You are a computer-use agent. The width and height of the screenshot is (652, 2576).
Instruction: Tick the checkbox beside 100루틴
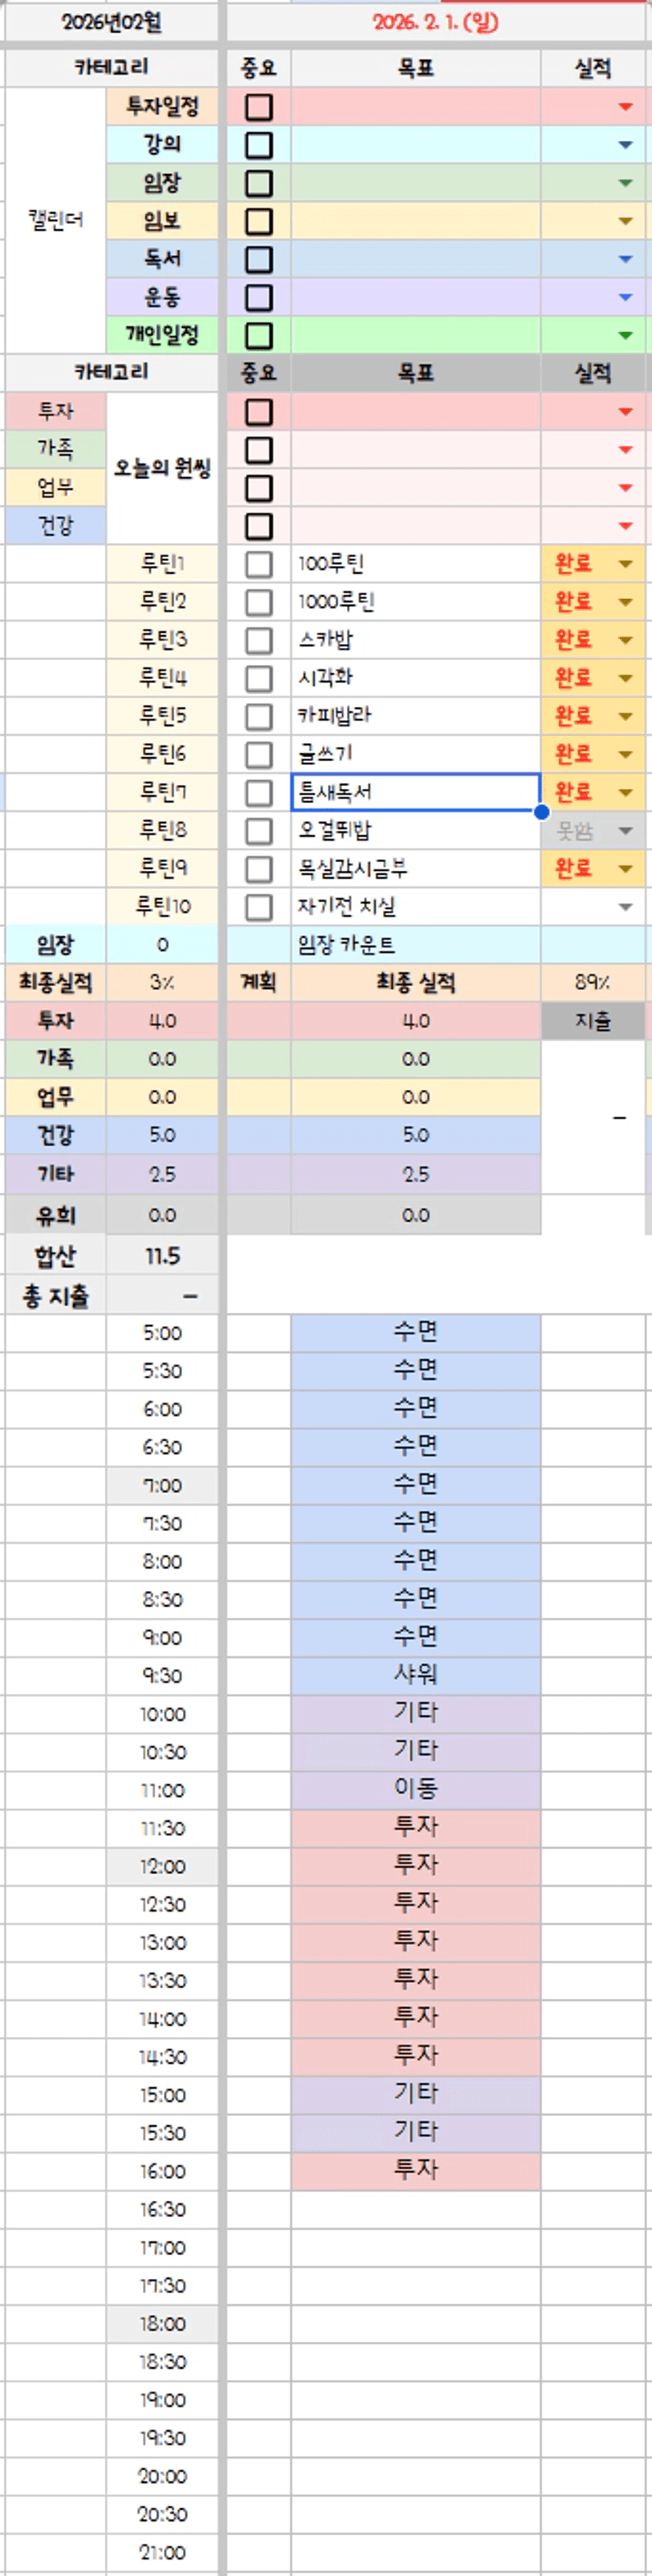coord(258,564)
